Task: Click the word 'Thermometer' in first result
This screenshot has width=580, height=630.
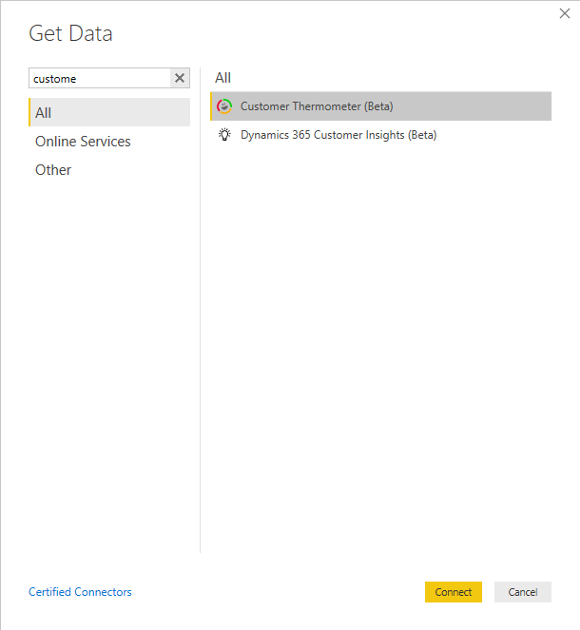Action: 327,106
